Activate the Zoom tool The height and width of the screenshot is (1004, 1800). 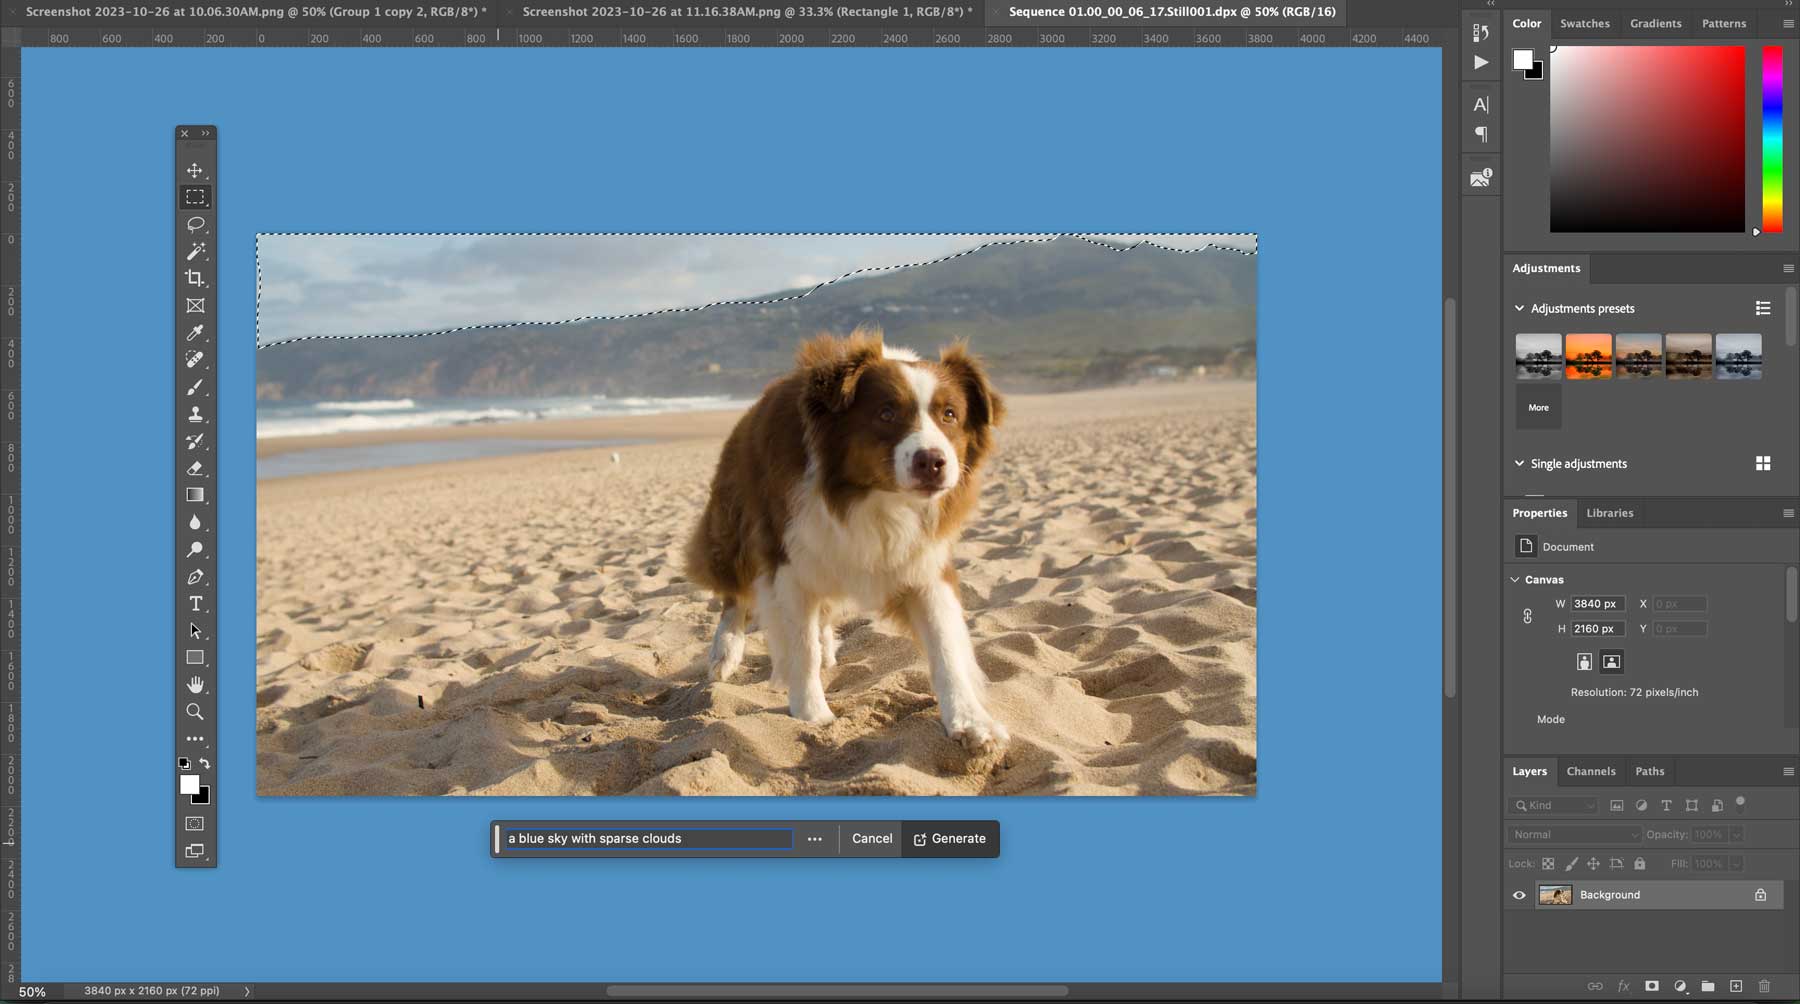tap(196, 711)
